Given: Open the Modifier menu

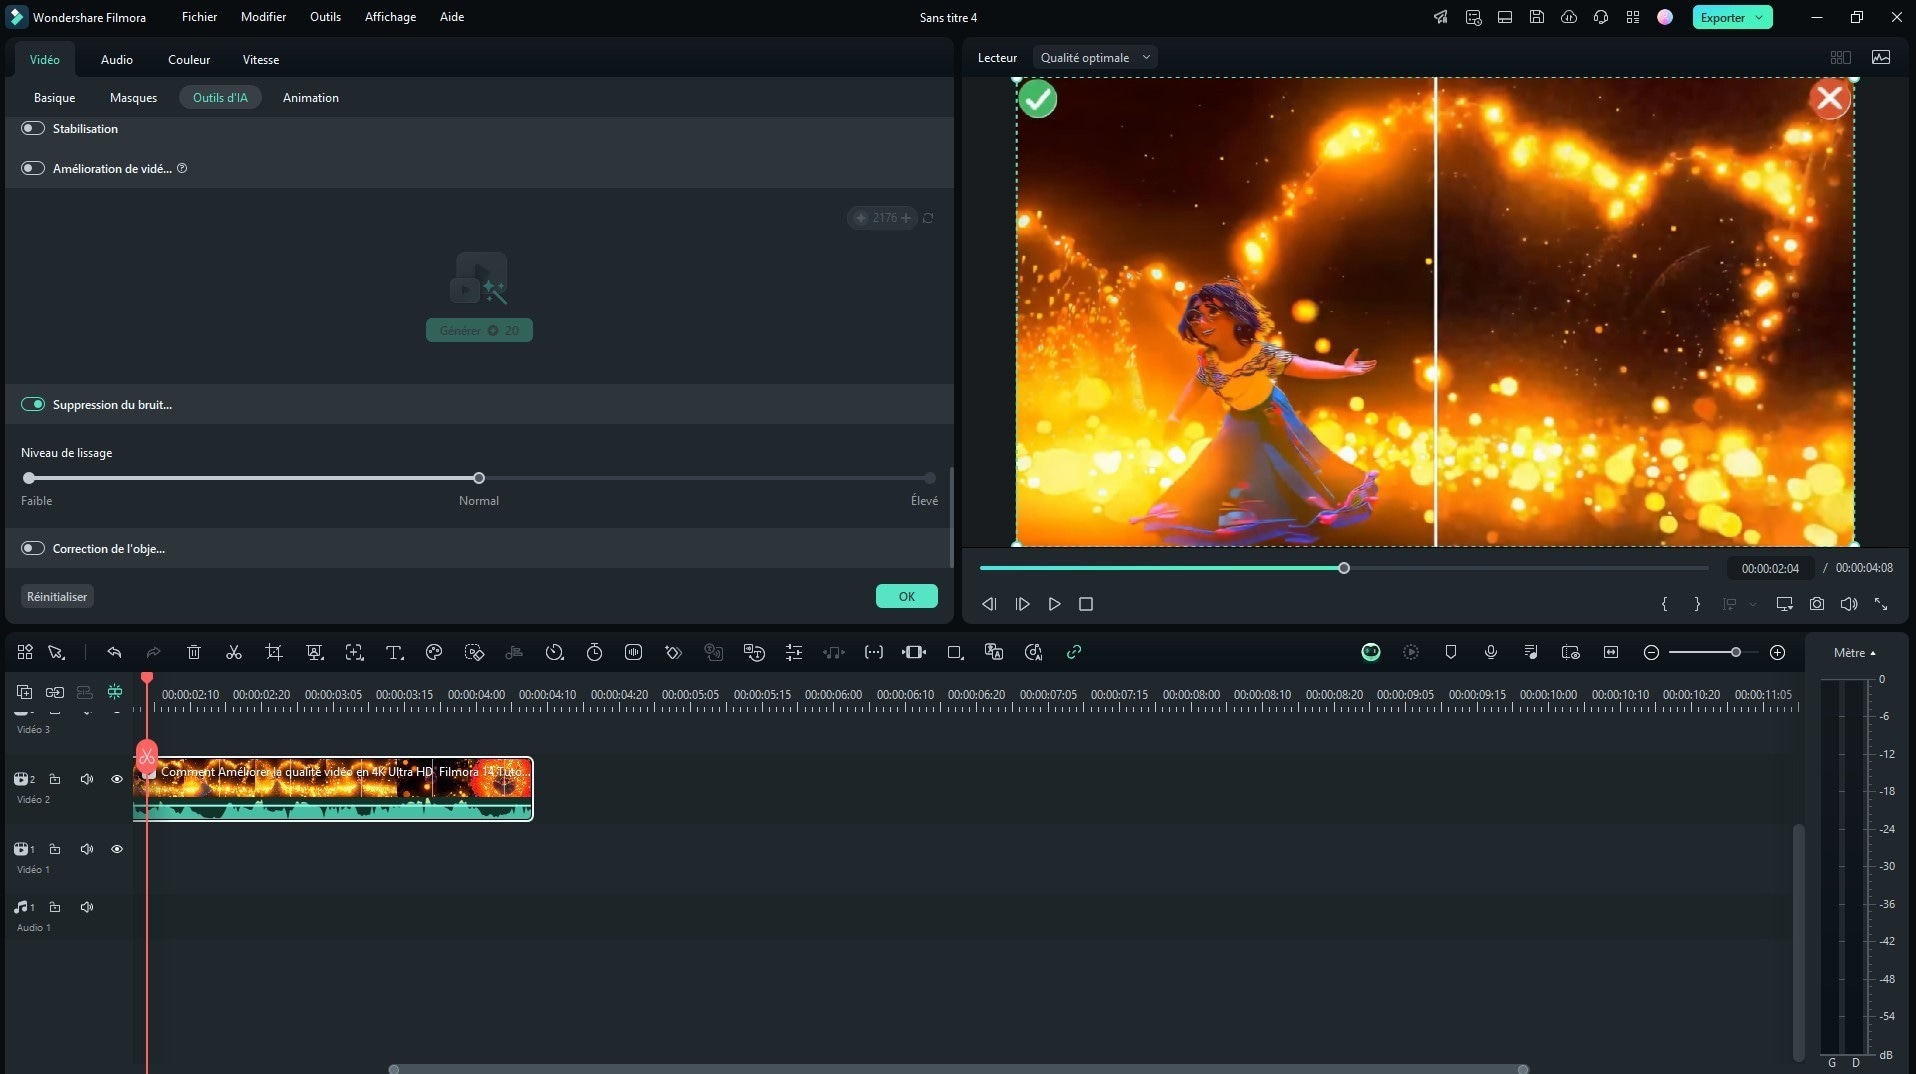Looking at the screenshot, I should [263, 17].
